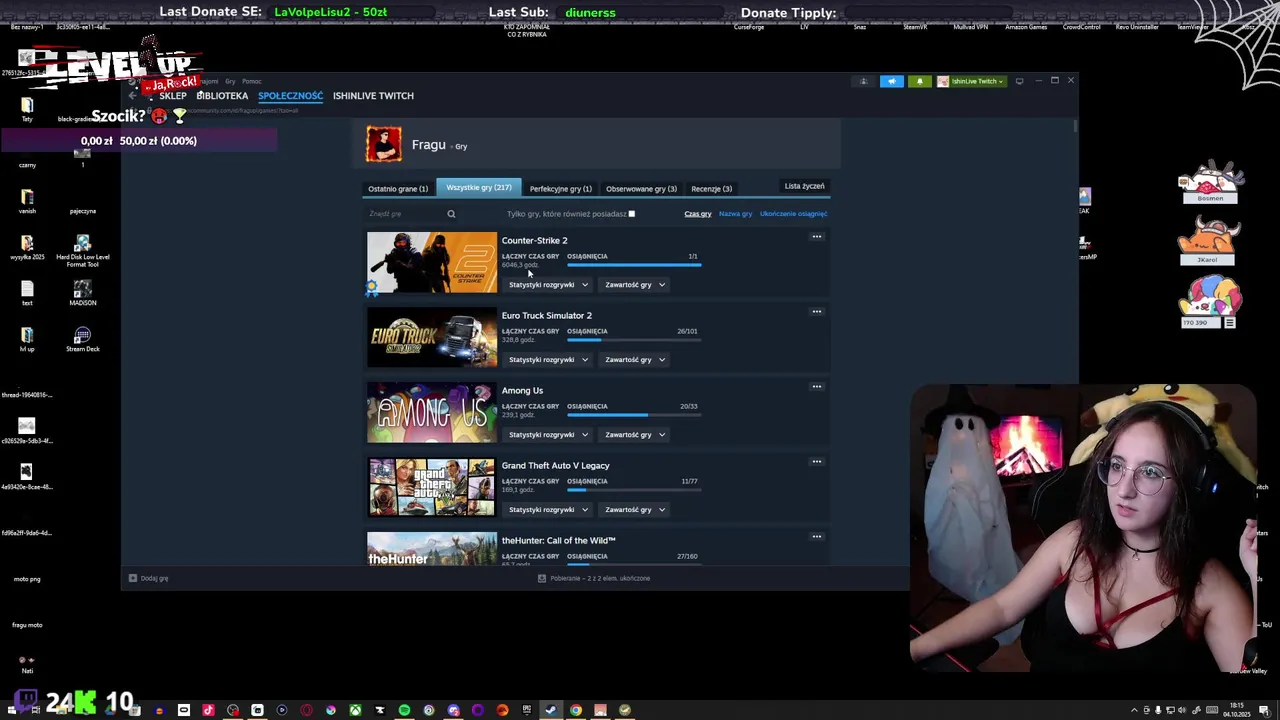The width and height of the screenshot is (1280, 720).
Task: Open options menu for theHunter: Call of the Wild
Action: pos(817,537)
